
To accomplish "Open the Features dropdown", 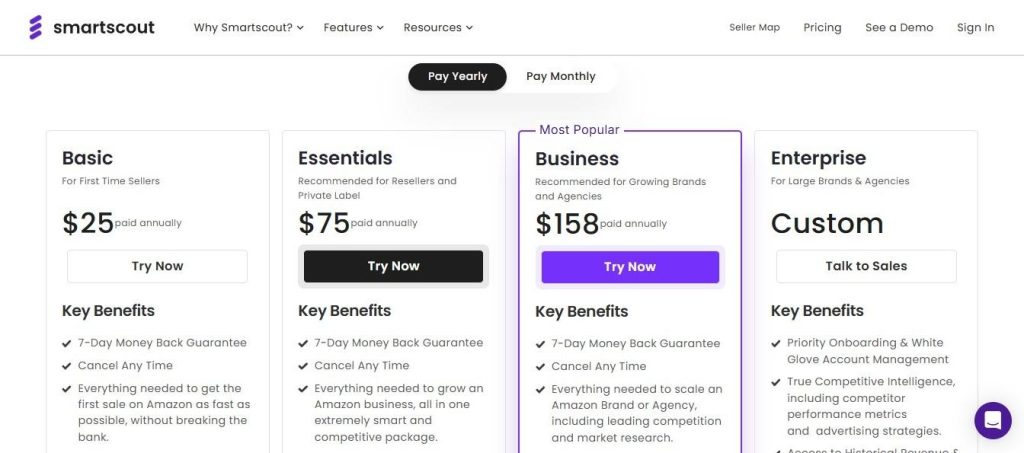I will coord(353,28).
